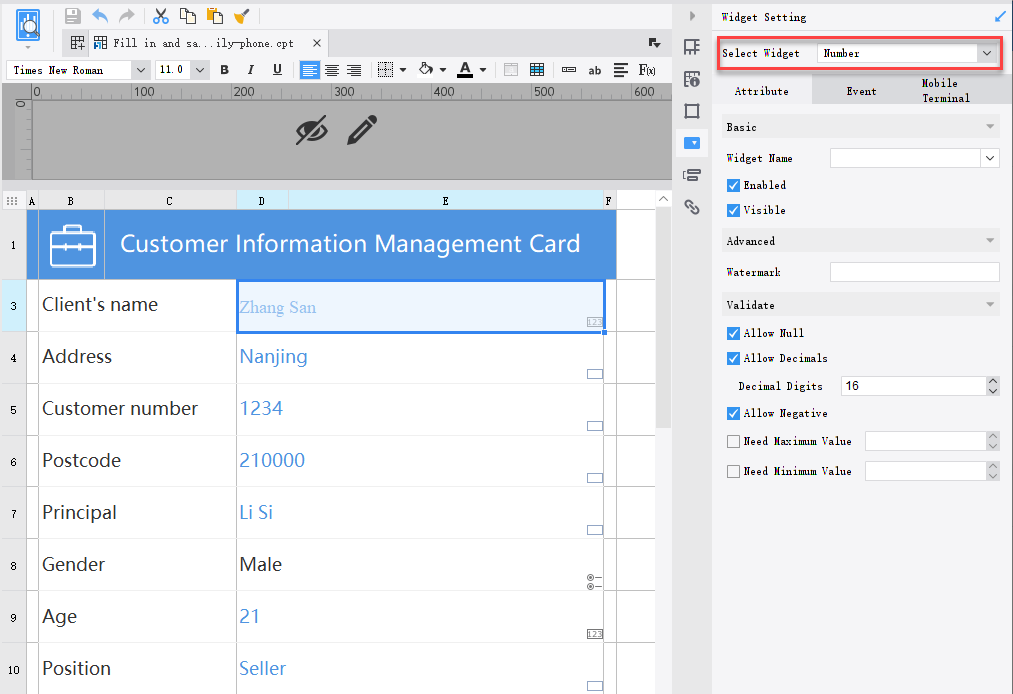Select the widget settings blue dropdown icon in sidebar
The width and height of the screenshot is (1013, 694).
click(x=692, y=143)
